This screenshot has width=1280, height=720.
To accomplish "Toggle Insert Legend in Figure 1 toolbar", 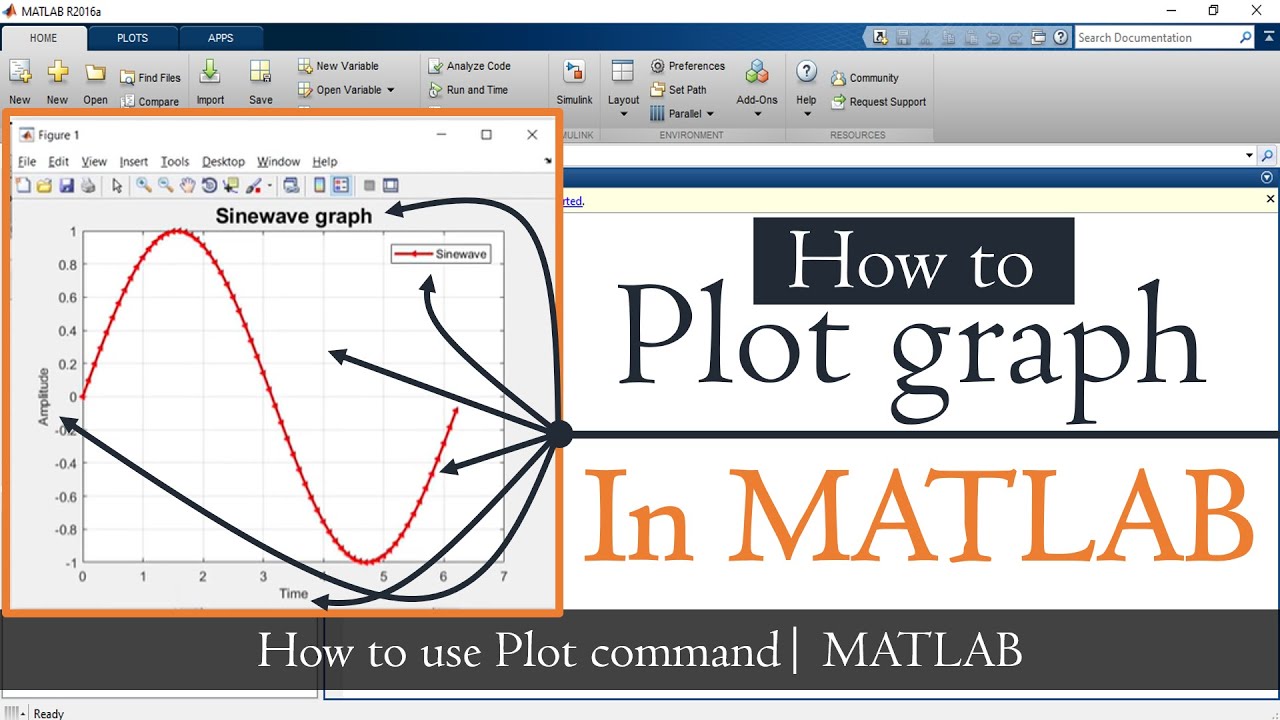I will 341,185.
